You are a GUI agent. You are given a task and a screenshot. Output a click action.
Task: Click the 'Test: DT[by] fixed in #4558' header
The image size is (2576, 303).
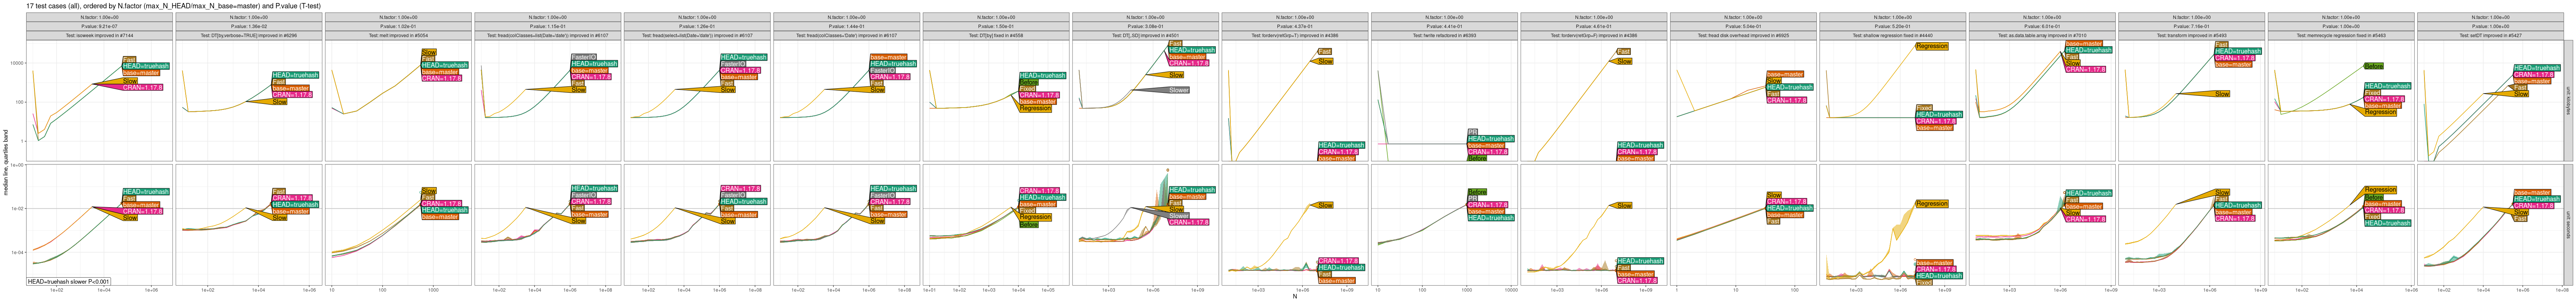coord(996,35)
